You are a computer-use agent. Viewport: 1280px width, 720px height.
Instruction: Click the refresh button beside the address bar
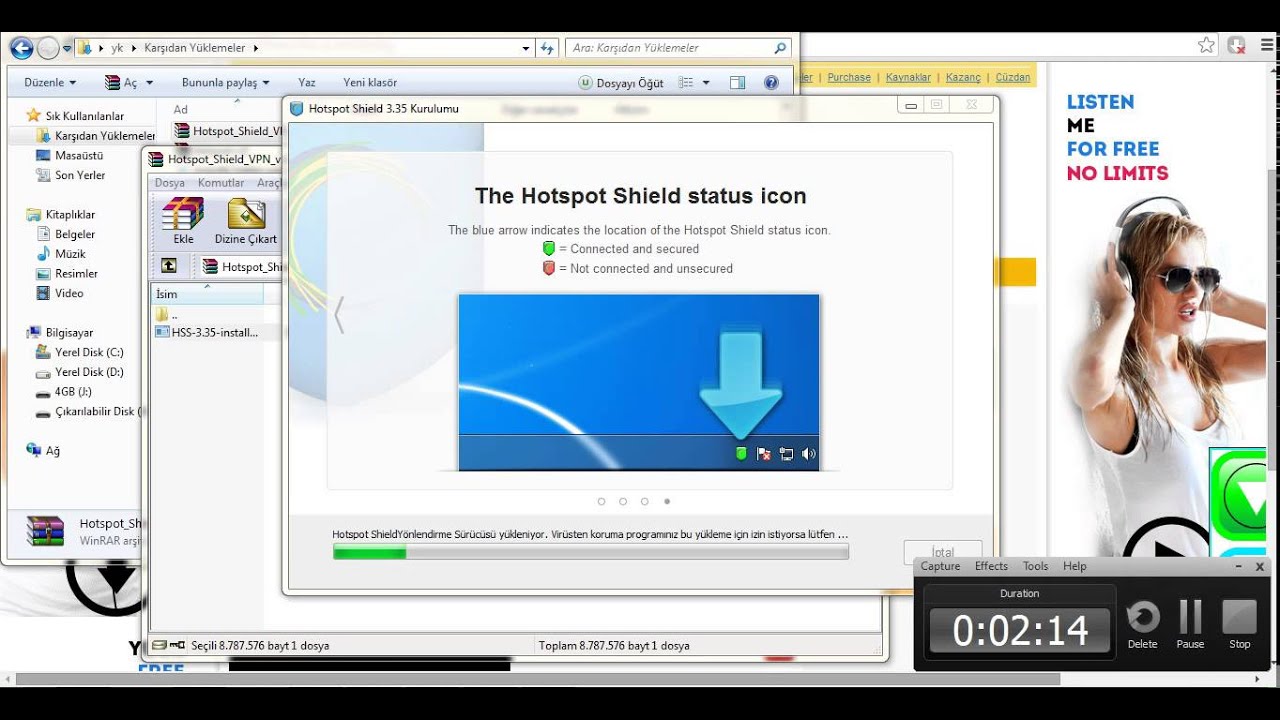pos(547,47)
